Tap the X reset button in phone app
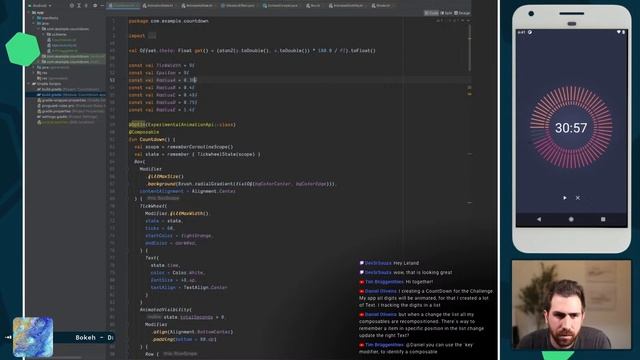Viewport: 640px width, 360px height. [578, 198]
